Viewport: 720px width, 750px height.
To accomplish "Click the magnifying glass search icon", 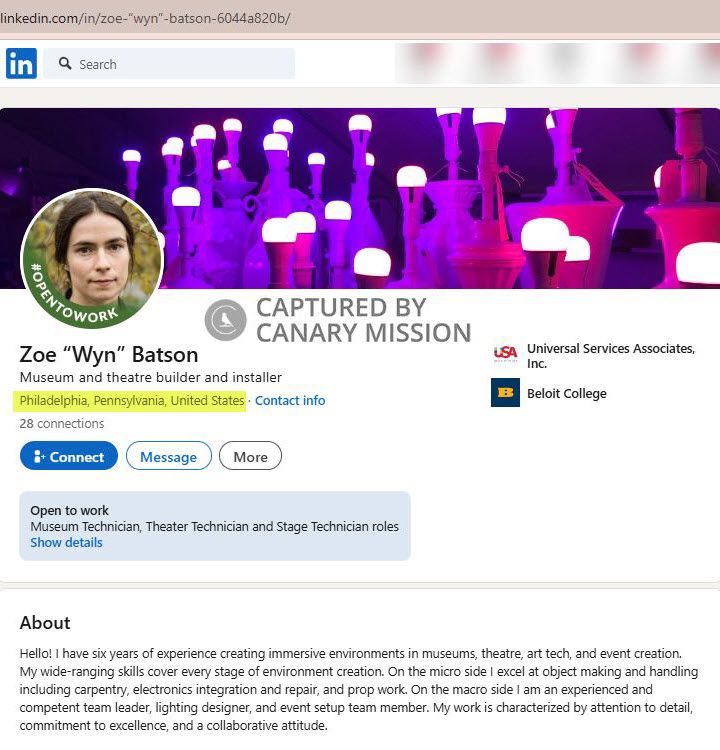I will (65, 64).
